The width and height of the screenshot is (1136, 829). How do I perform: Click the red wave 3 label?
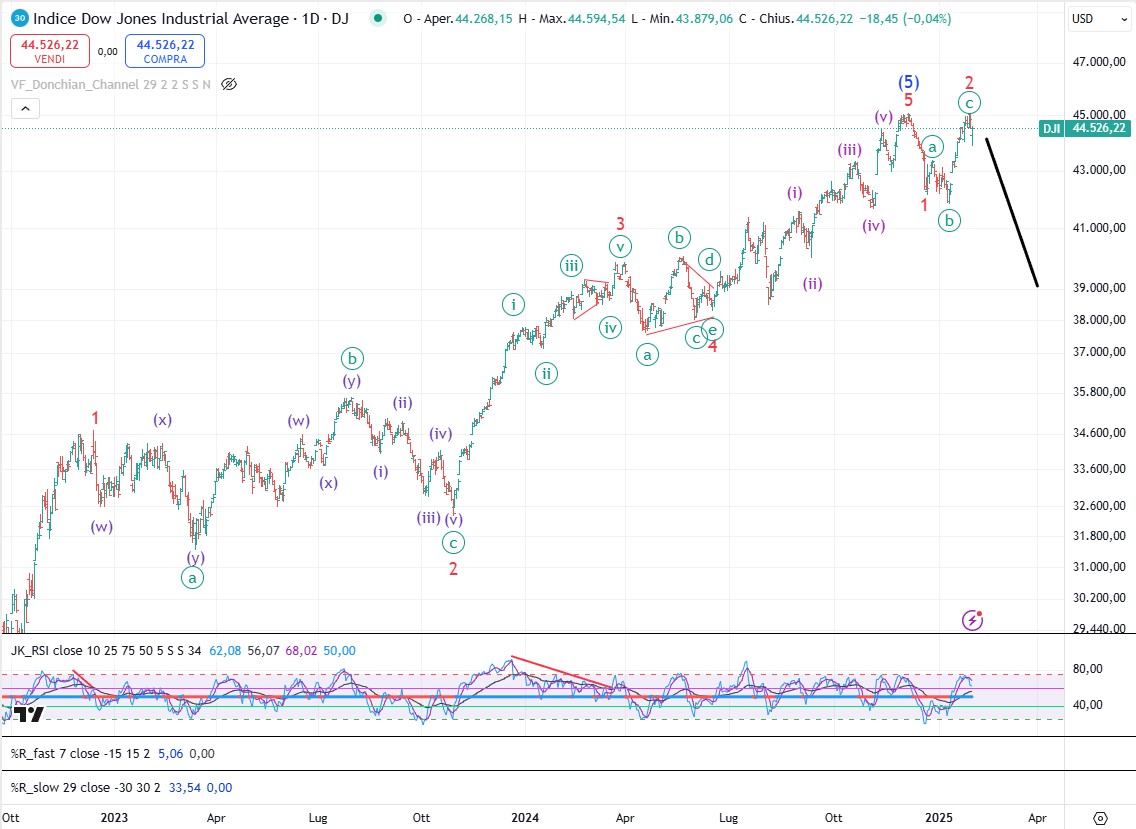tap(620, 224)
